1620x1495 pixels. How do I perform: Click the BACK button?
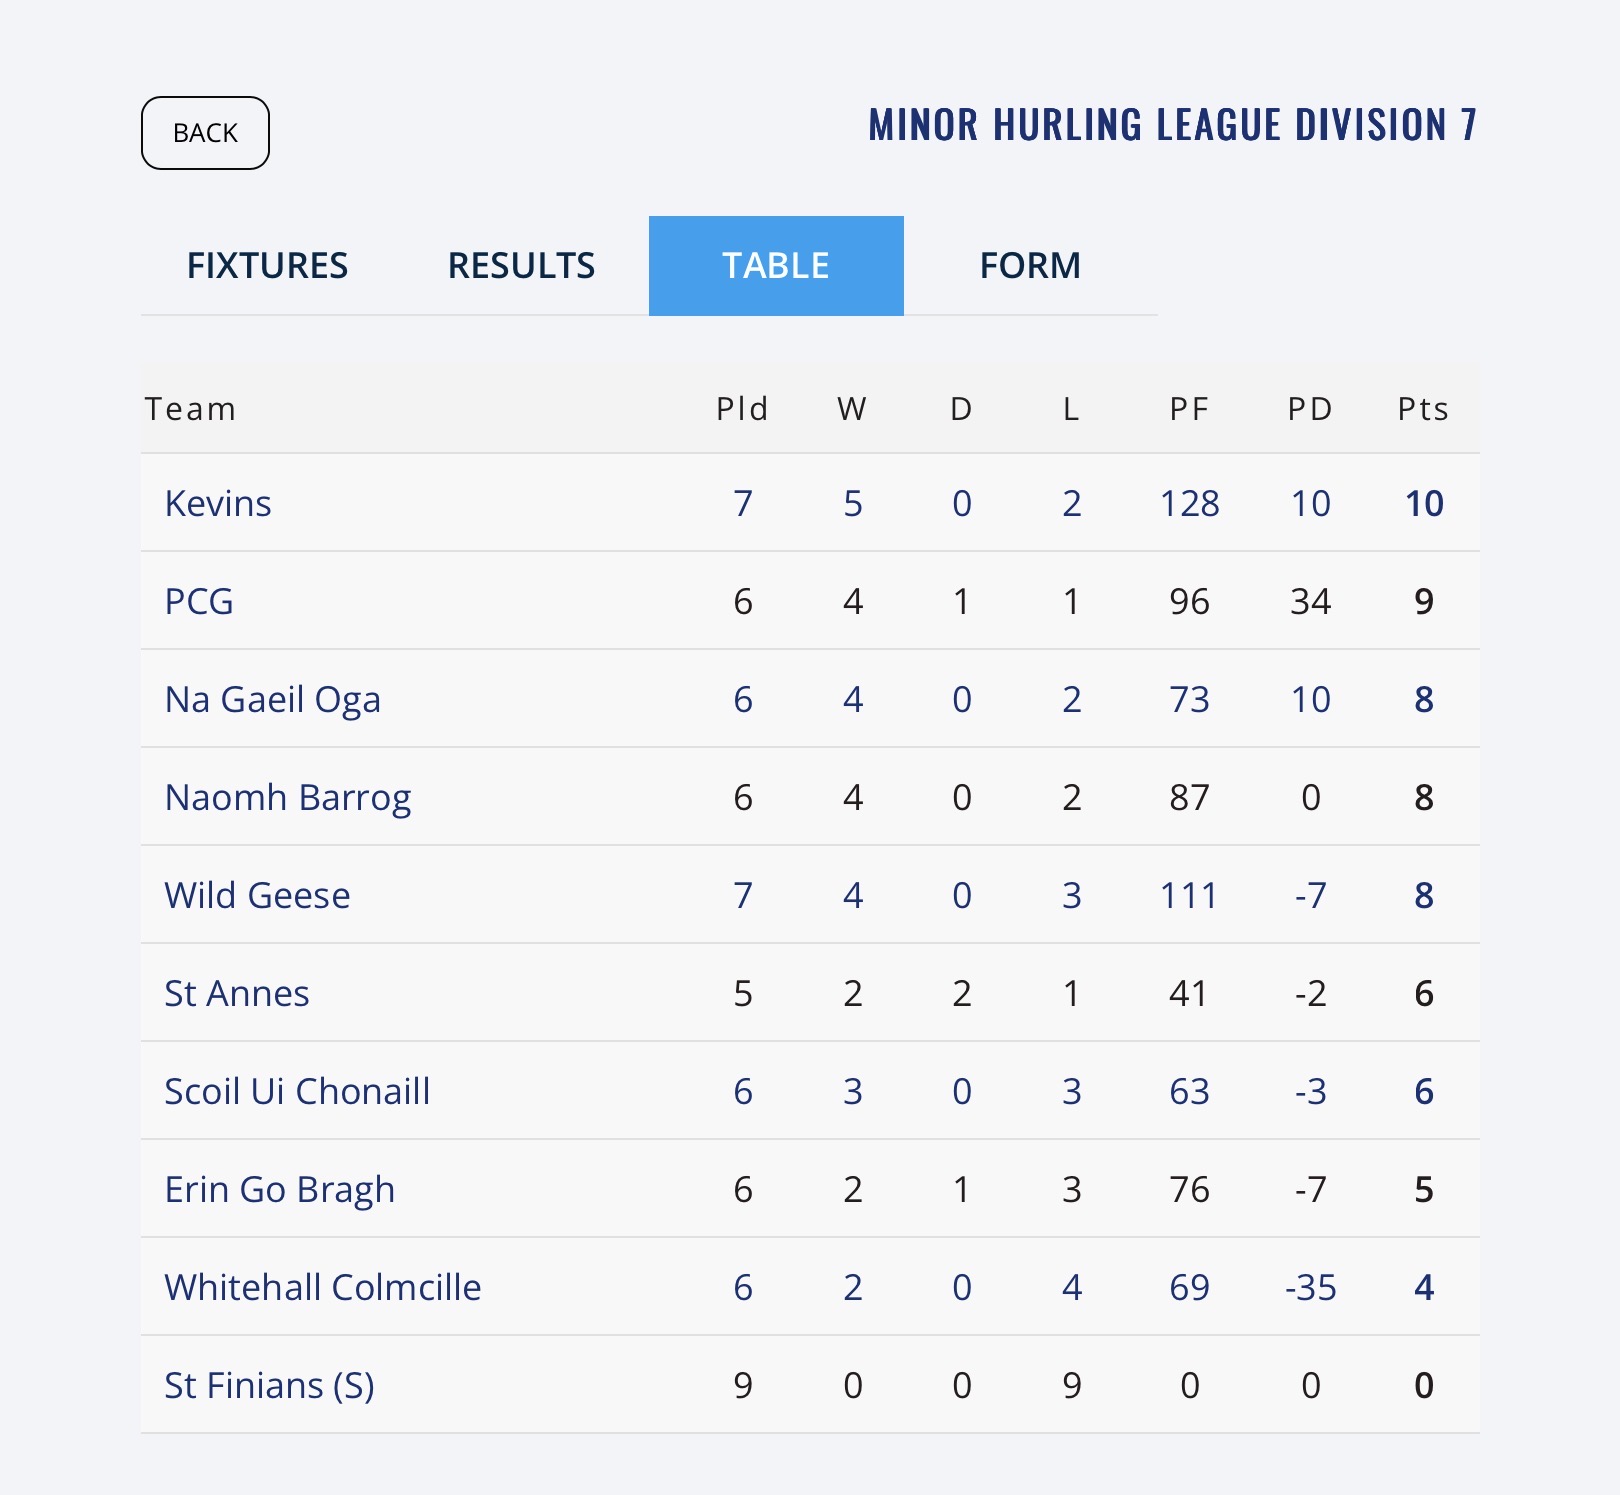(x=205, y=133)
